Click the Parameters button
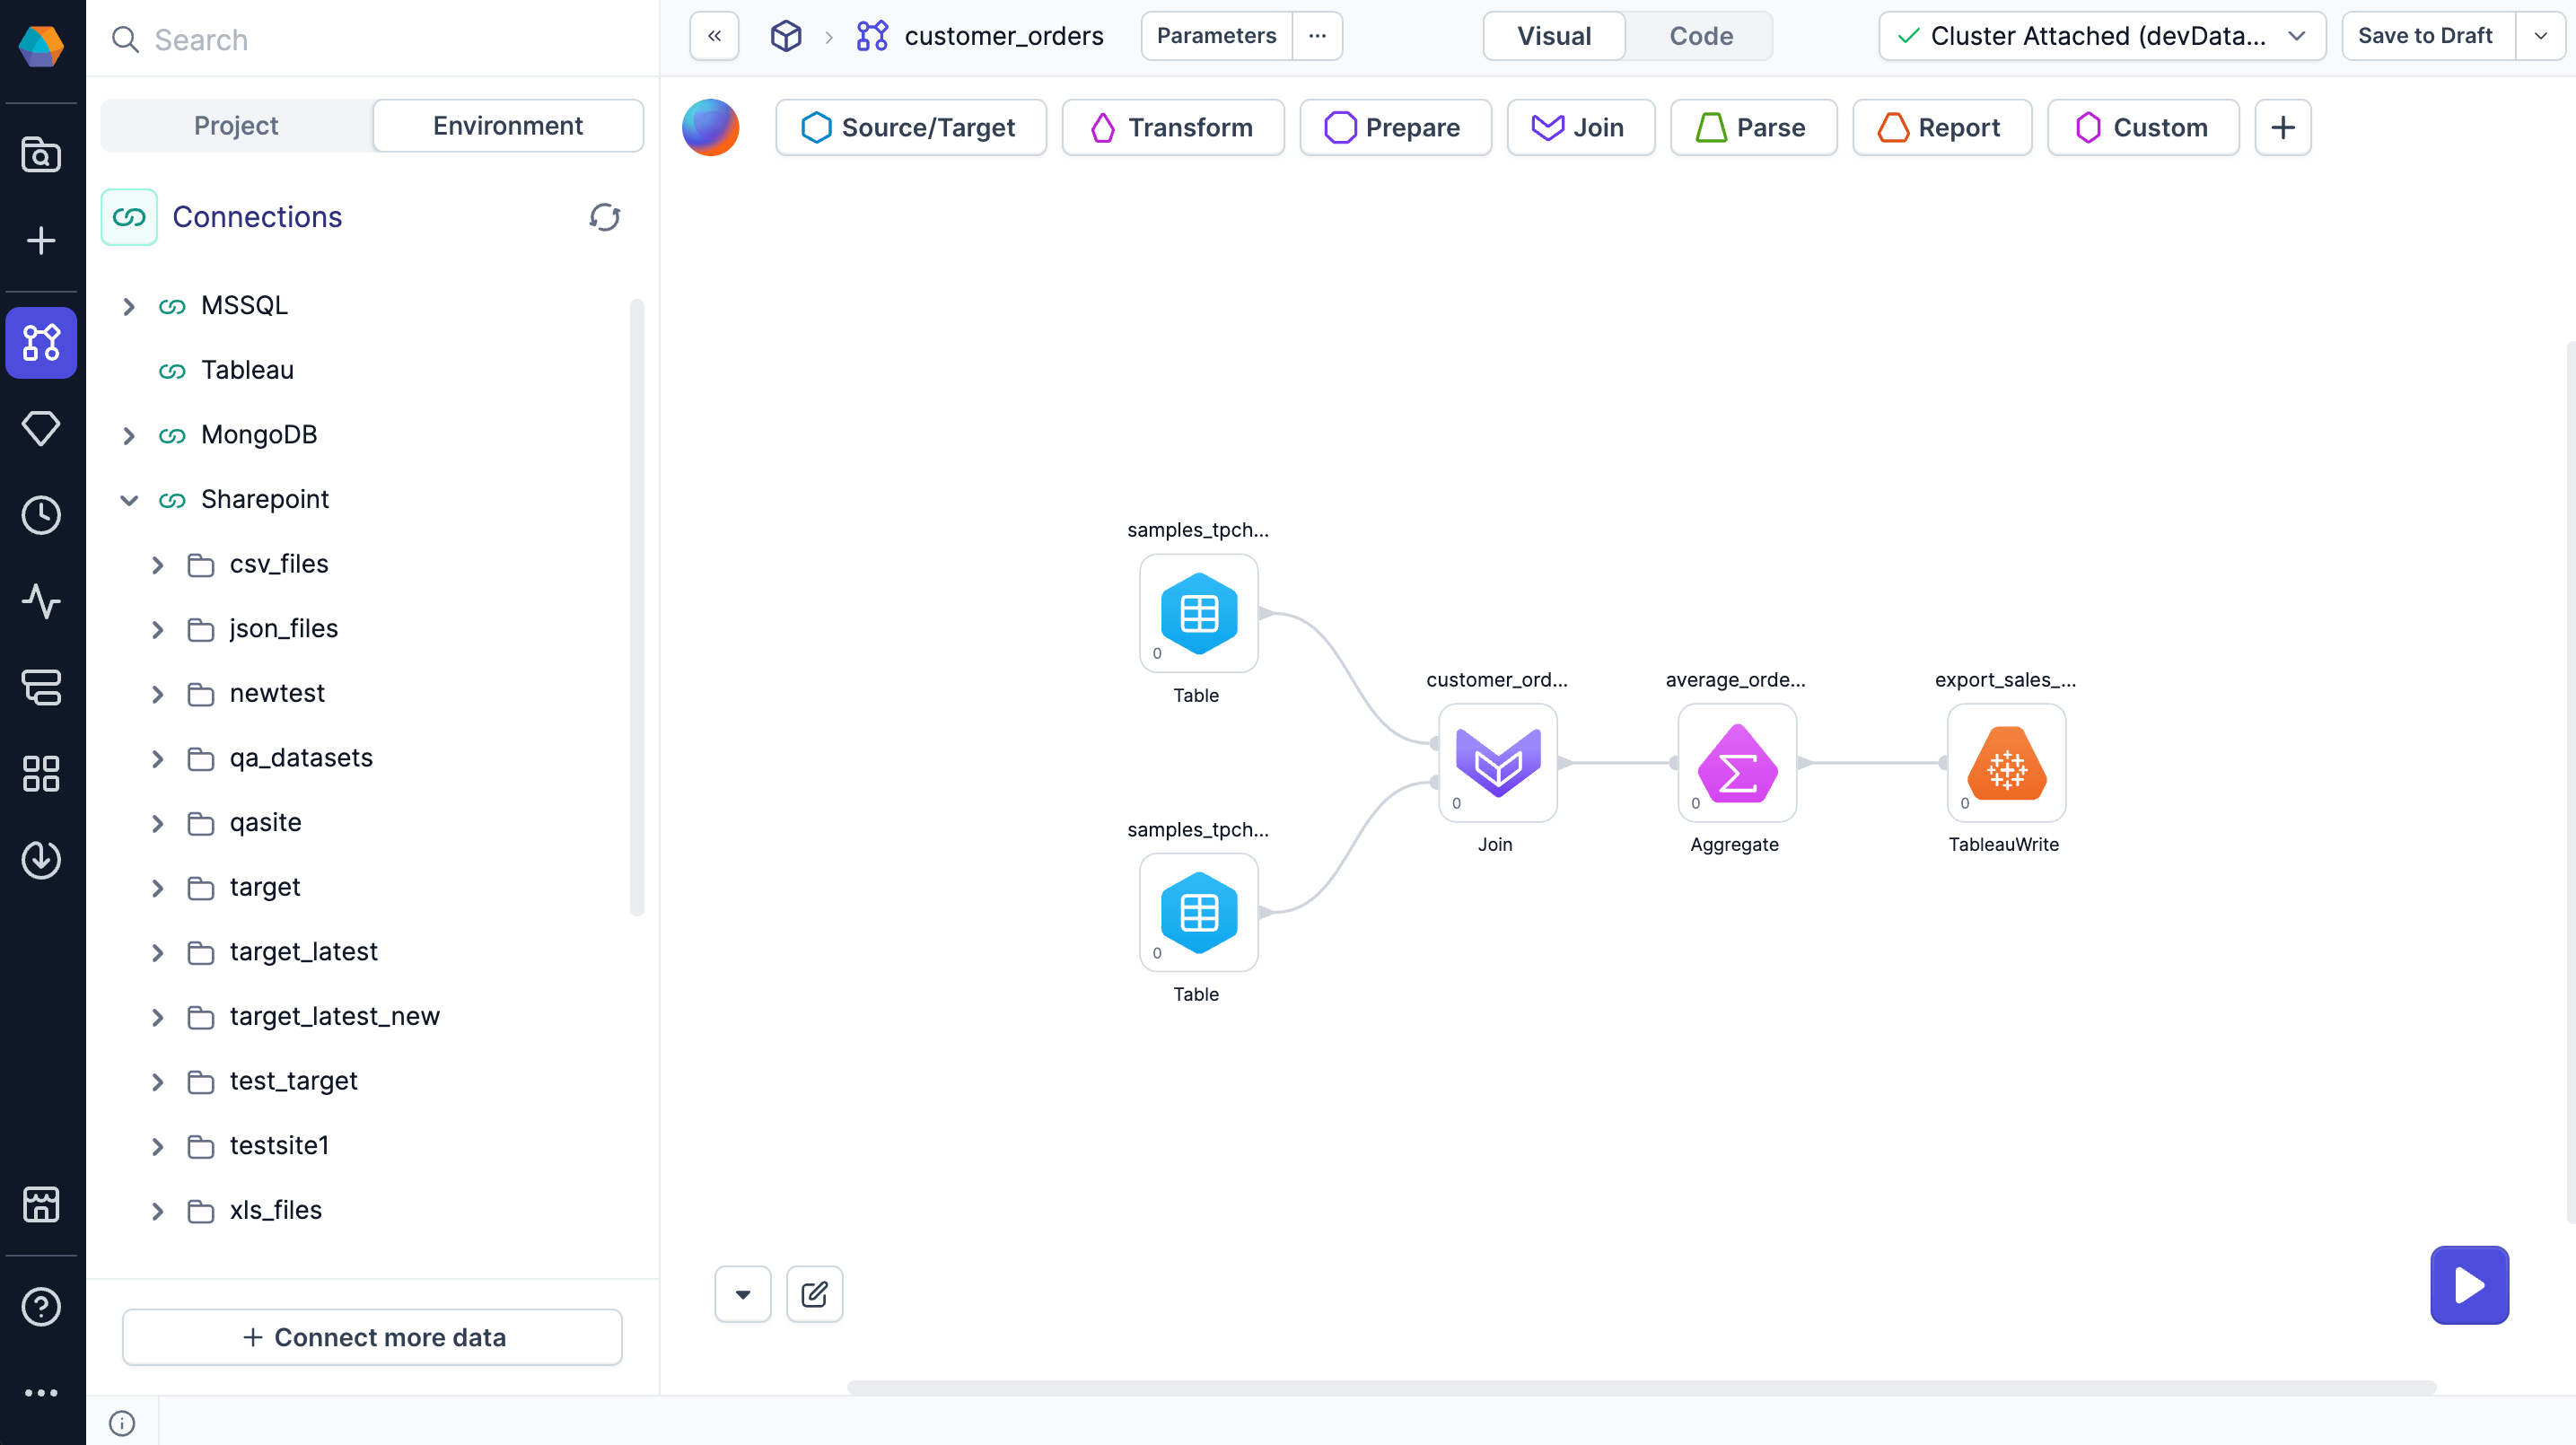Viewport: 2576px width, 1445px height. 1216,36
